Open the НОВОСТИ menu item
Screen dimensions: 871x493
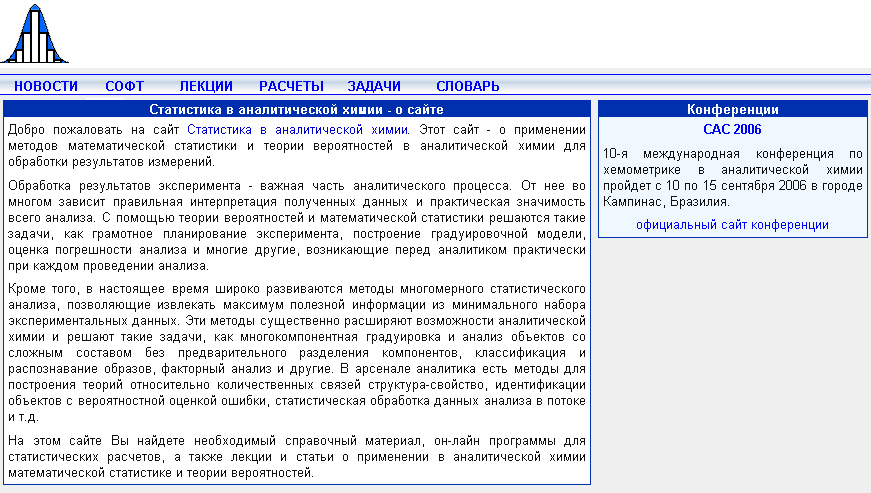click(46, 87)
